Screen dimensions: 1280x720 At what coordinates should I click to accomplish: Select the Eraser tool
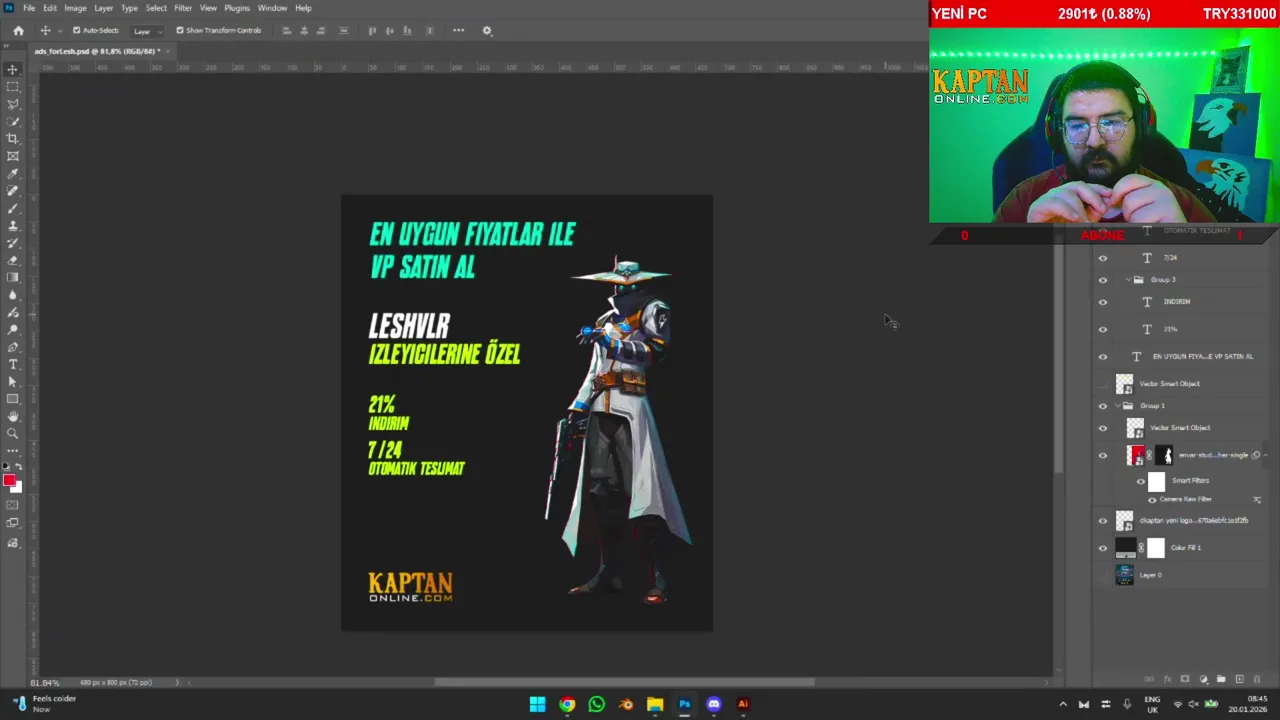click(x=13, y=260)
